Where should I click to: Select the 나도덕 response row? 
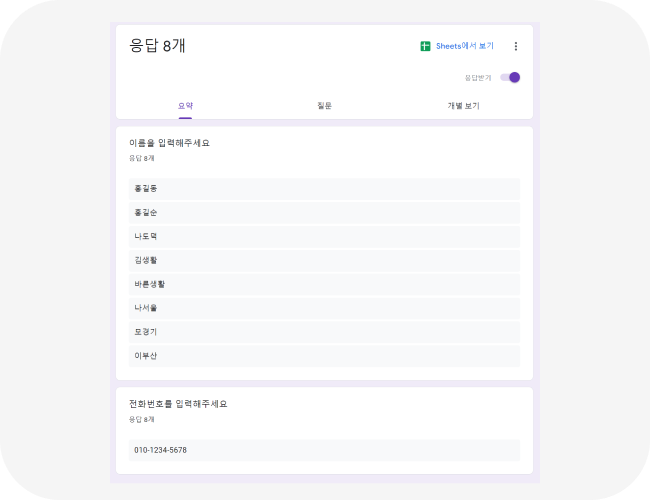[x=324, y=236]
